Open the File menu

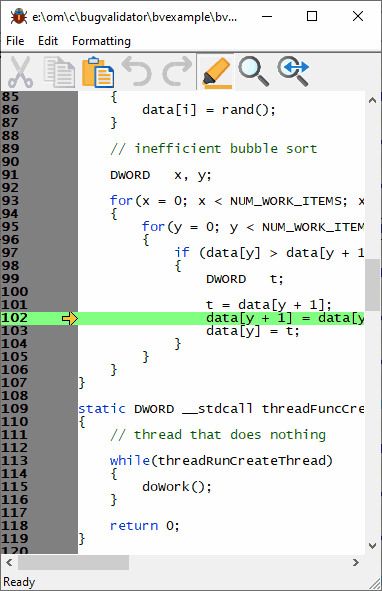[x=15, y=41]
